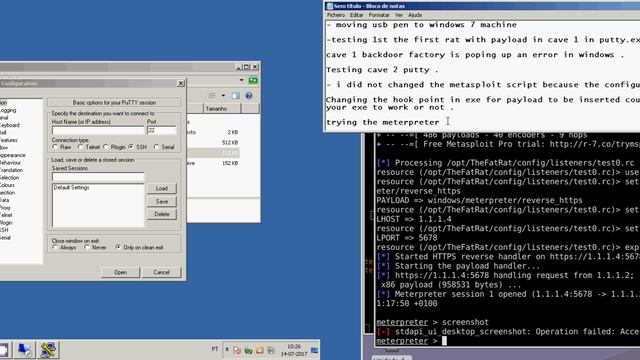Select the file row showing 152 KB
Viewport: 640px width, 360px height.
pos(213,163)
